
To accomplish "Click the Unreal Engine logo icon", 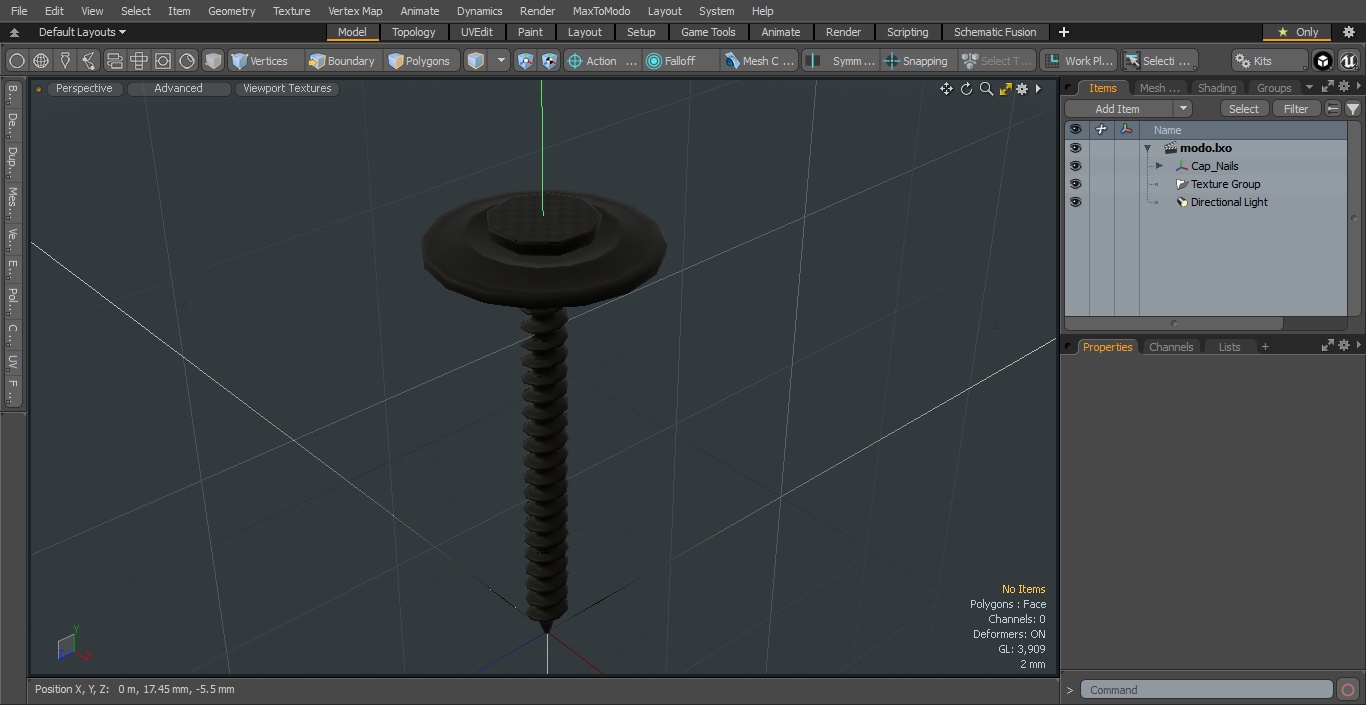I will 1348,61.
